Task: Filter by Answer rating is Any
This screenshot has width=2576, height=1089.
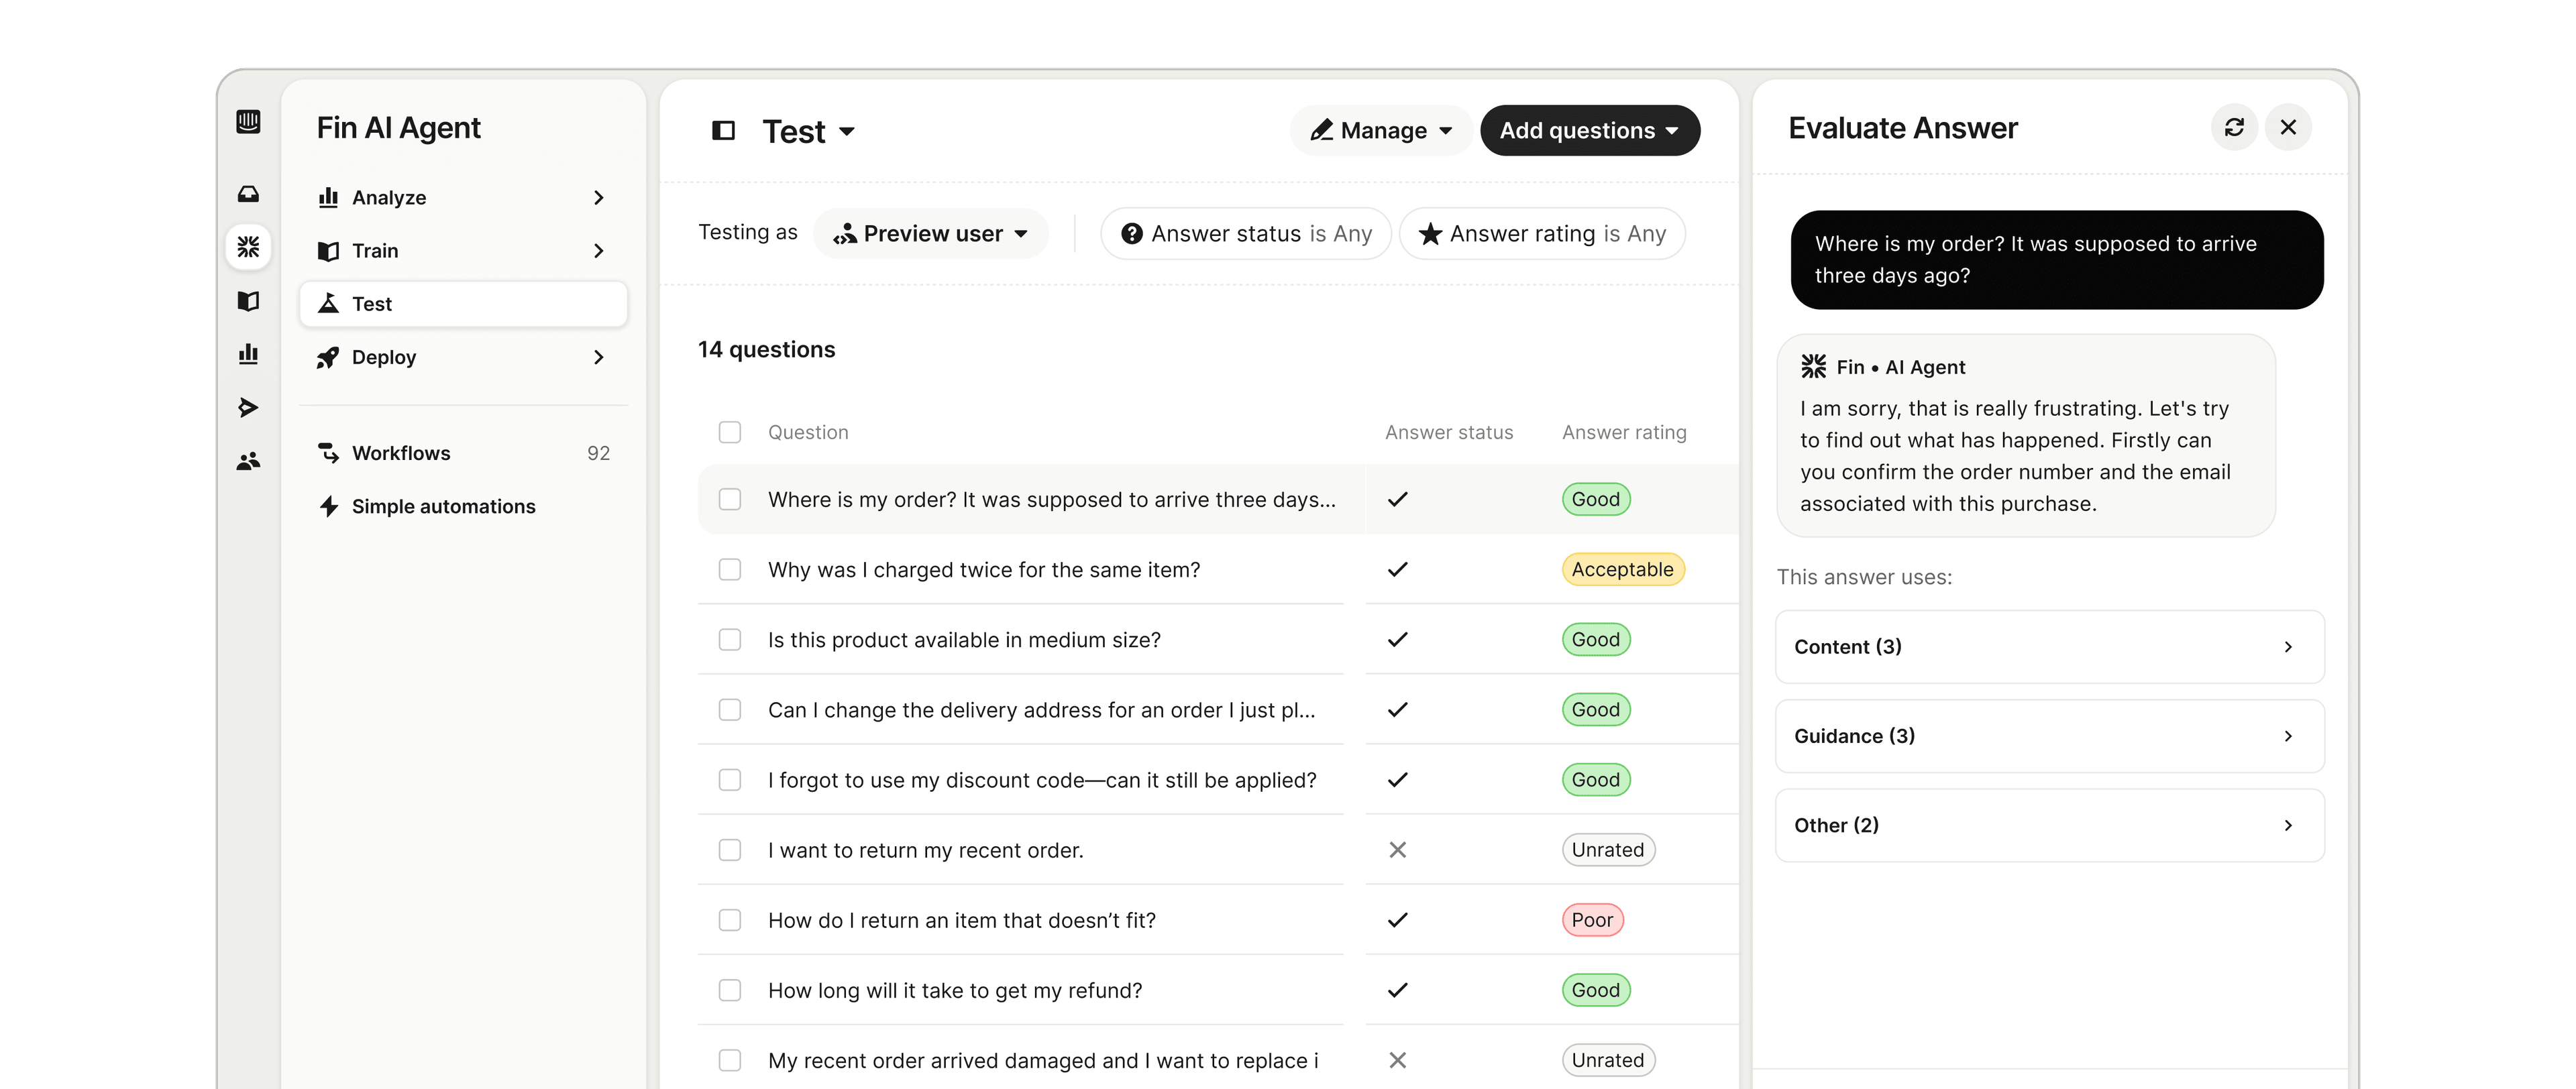Action: (x=1542, y=234)
